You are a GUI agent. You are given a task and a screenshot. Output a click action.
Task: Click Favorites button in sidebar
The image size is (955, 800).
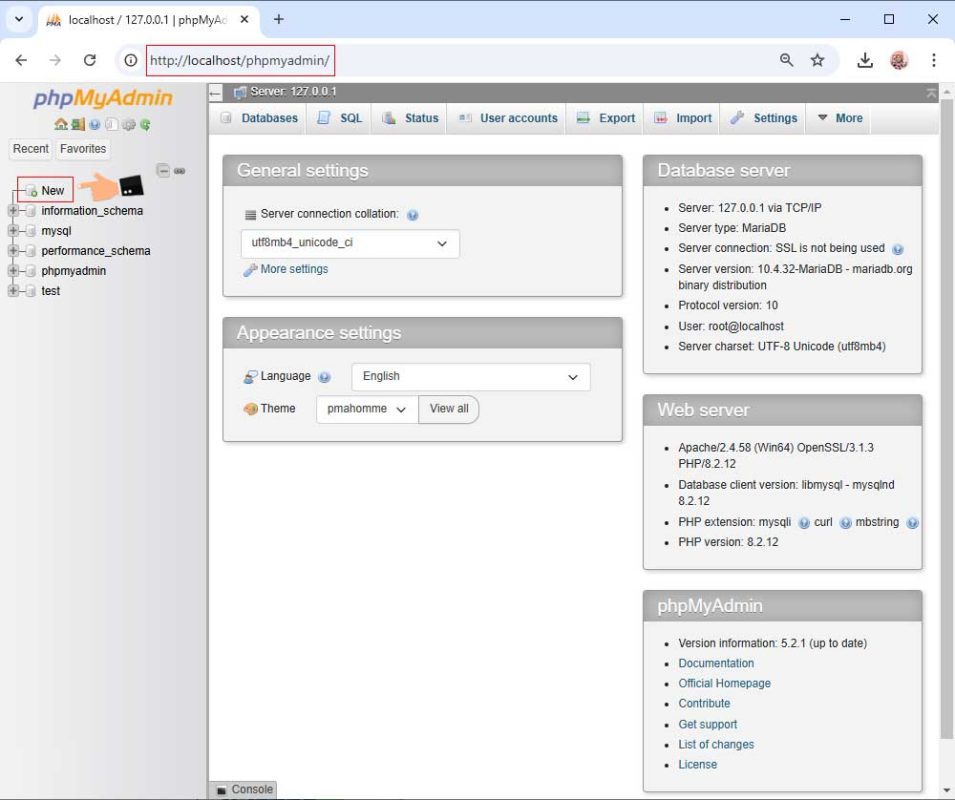tap(83, 149)
